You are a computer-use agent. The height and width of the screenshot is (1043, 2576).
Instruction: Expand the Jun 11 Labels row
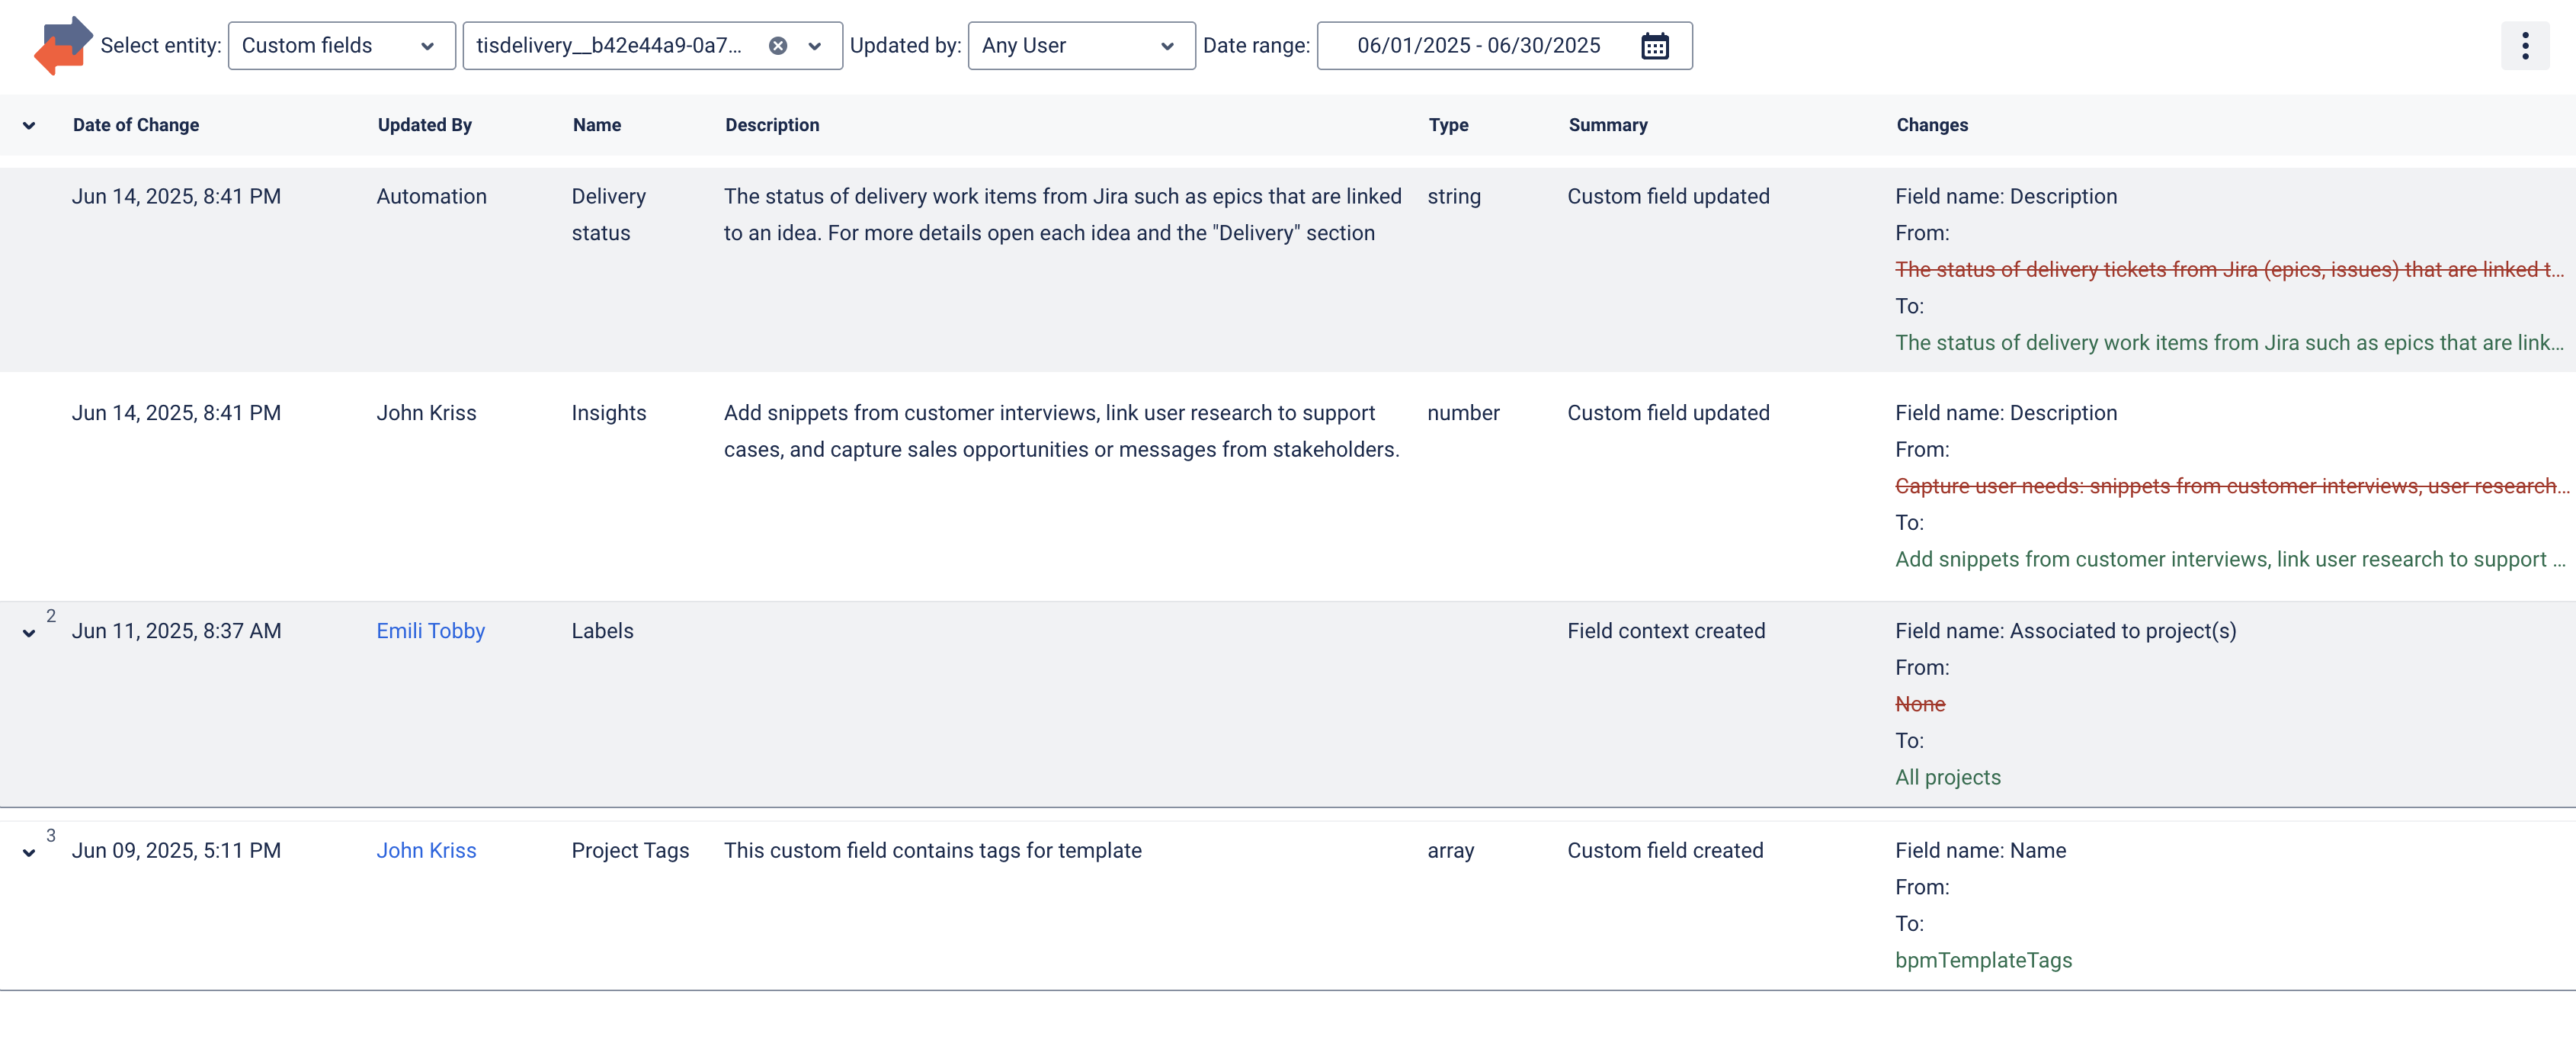29,633
